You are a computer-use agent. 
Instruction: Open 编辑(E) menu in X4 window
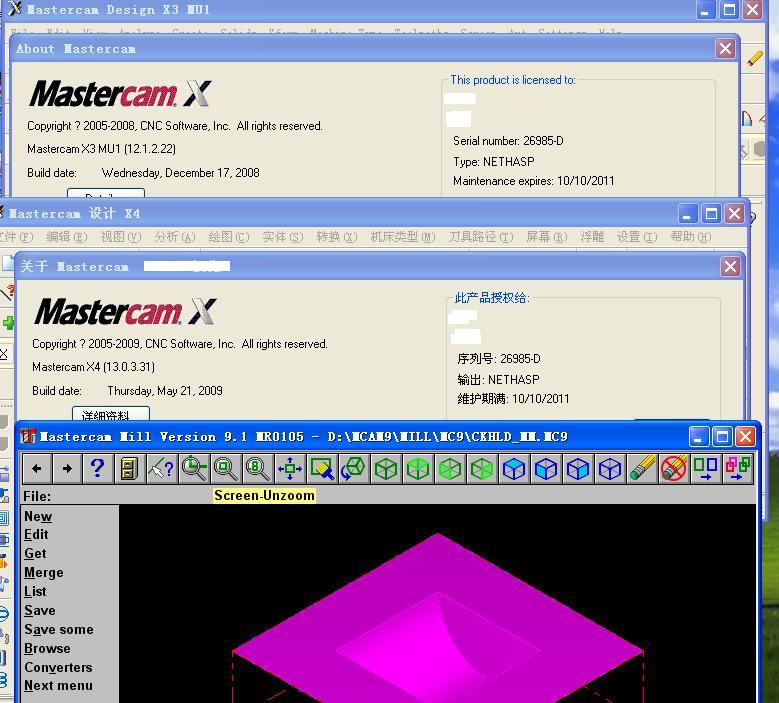tap(67, 237)
